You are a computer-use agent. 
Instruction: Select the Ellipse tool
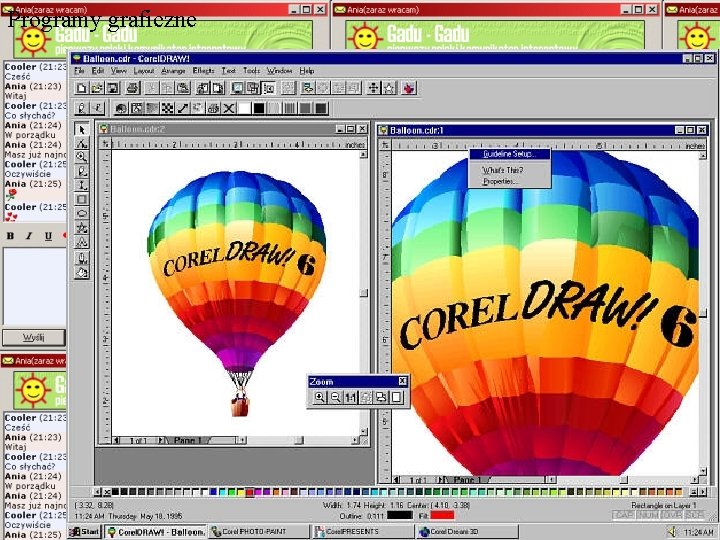pos(82,214)
